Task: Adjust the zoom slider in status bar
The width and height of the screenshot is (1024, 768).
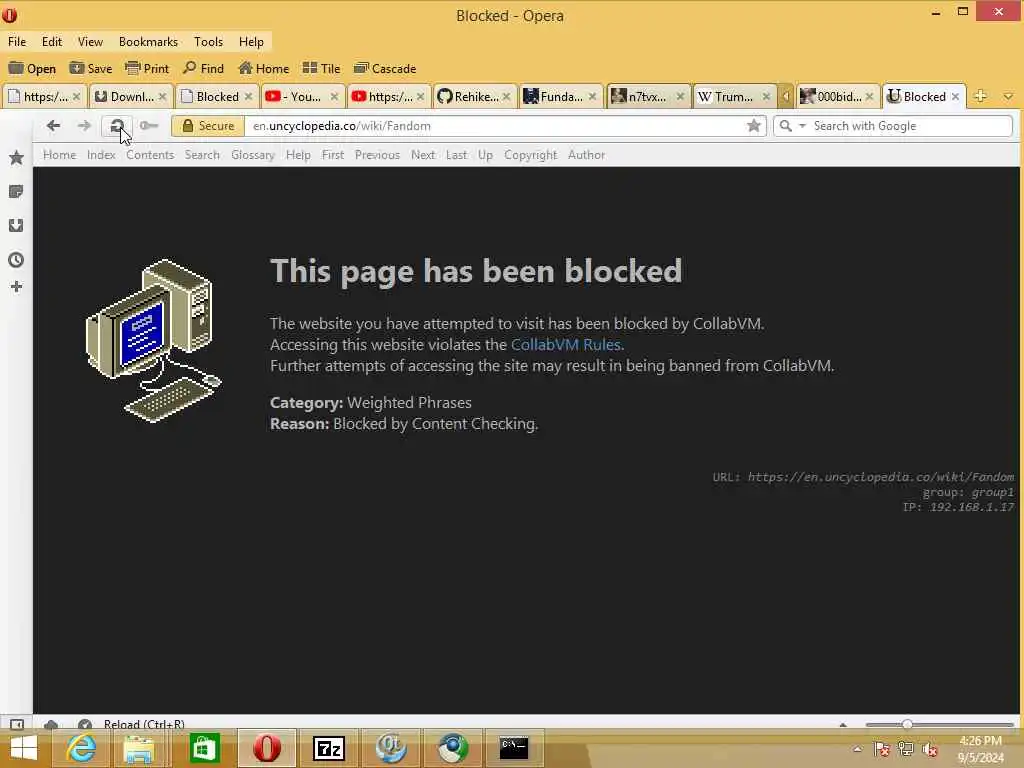Action: click(906, 724)
